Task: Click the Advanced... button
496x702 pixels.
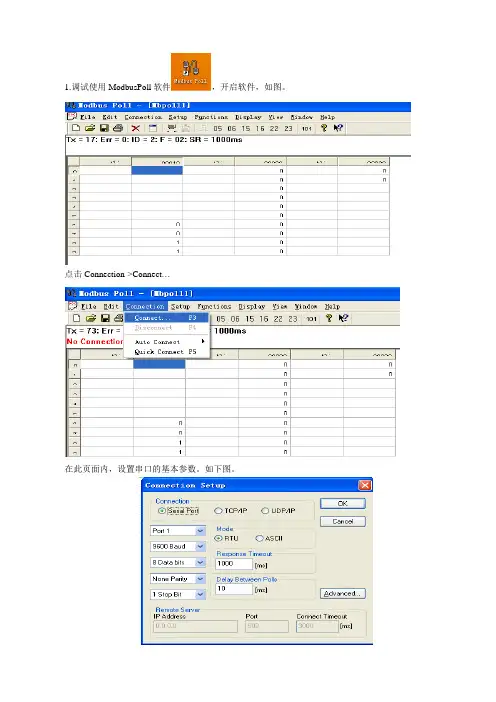Action: click(x=342, y=594)
